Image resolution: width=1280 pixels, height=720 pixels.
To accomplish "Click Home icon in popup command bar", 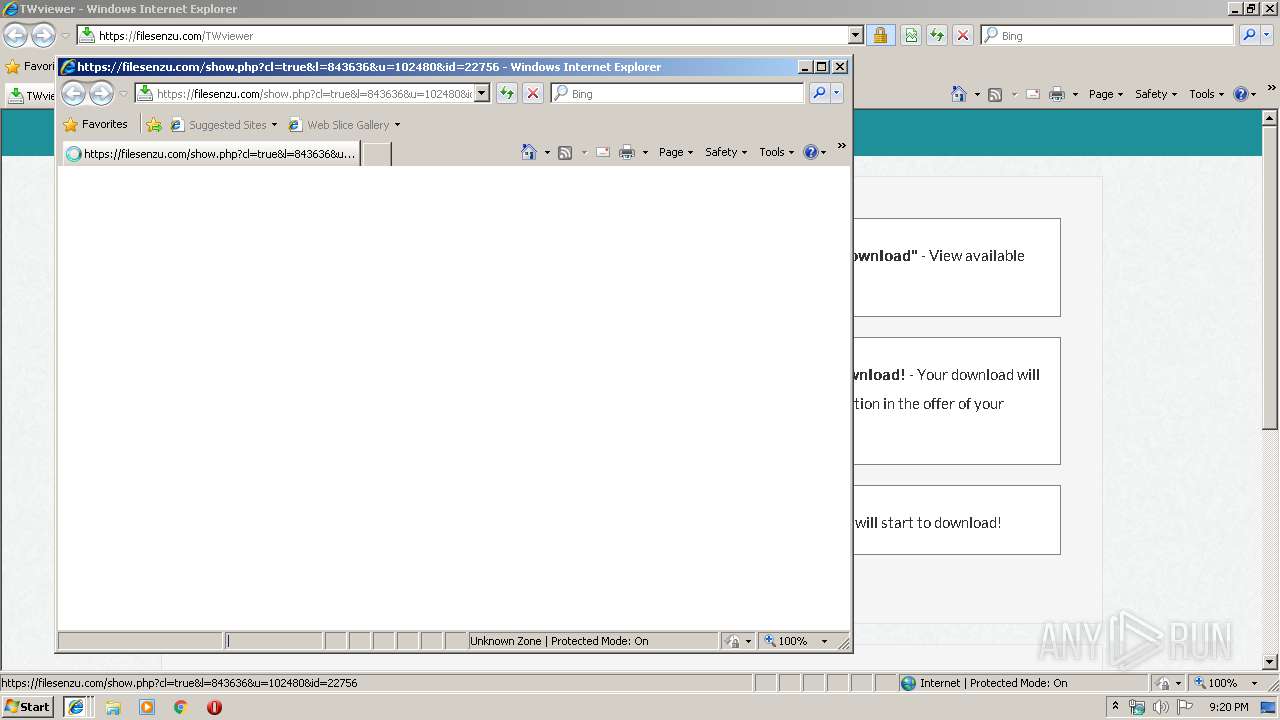I will (529, 152).
